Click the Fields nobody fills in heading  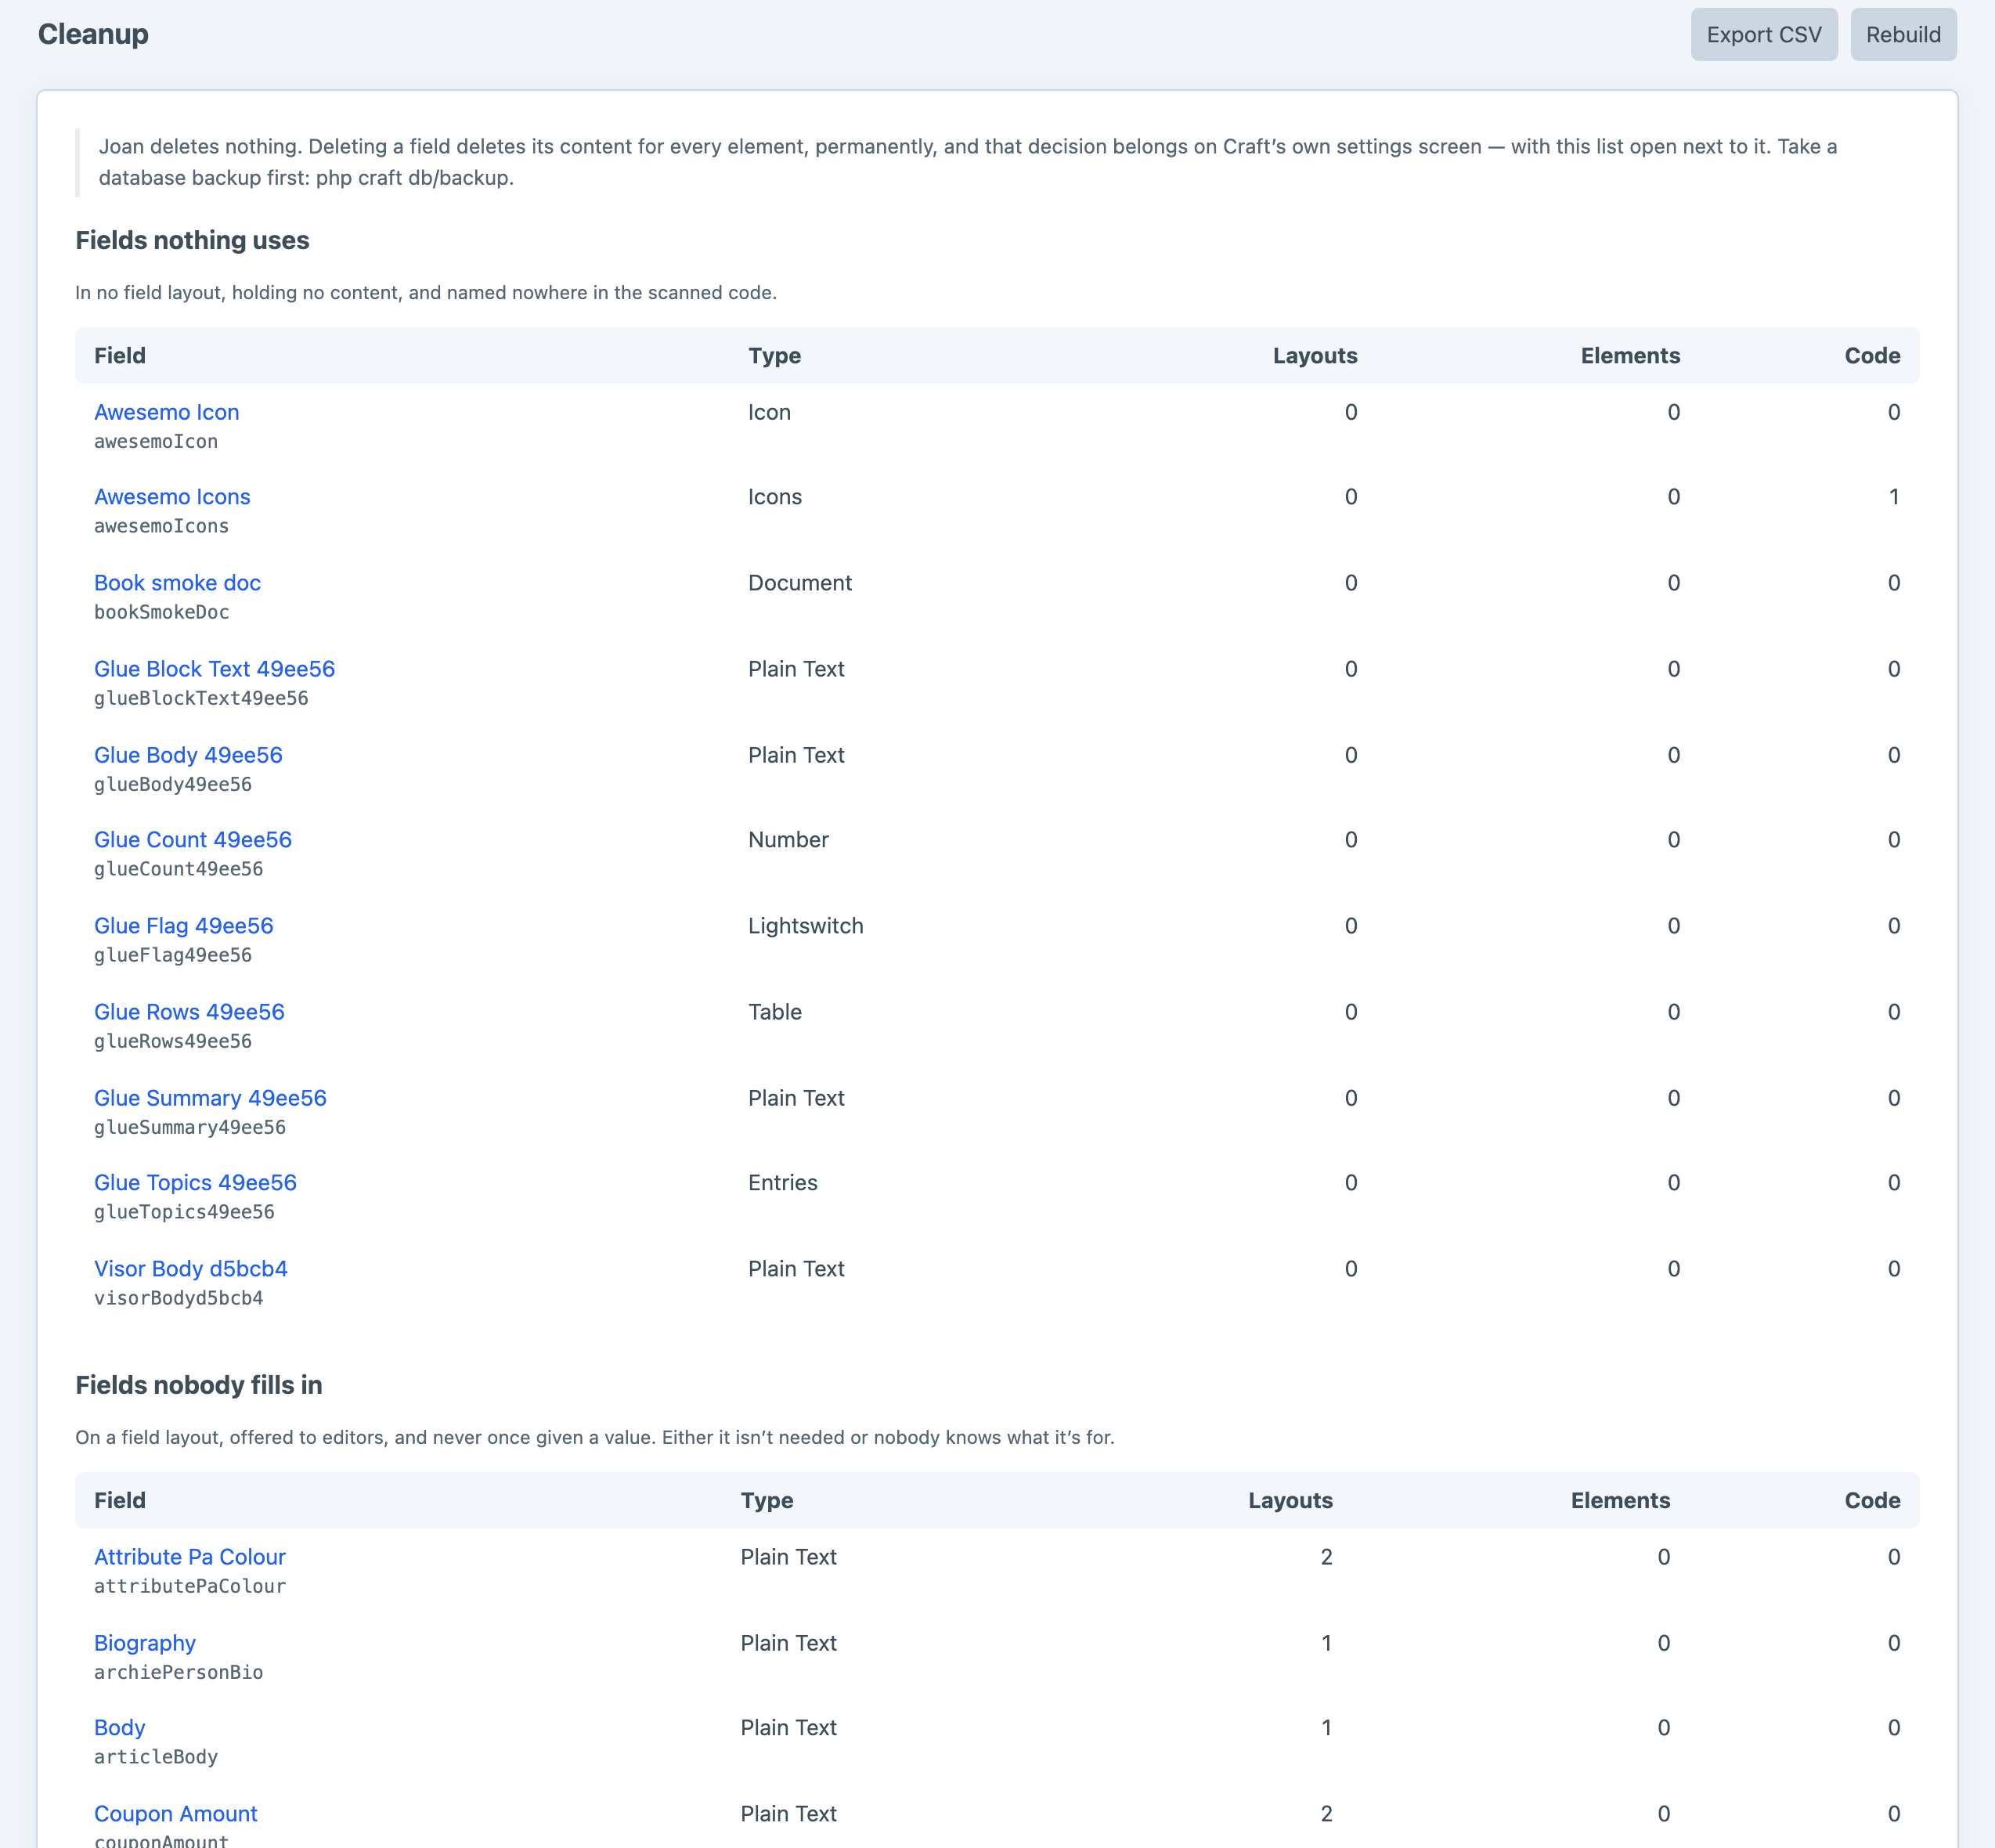199,1385
